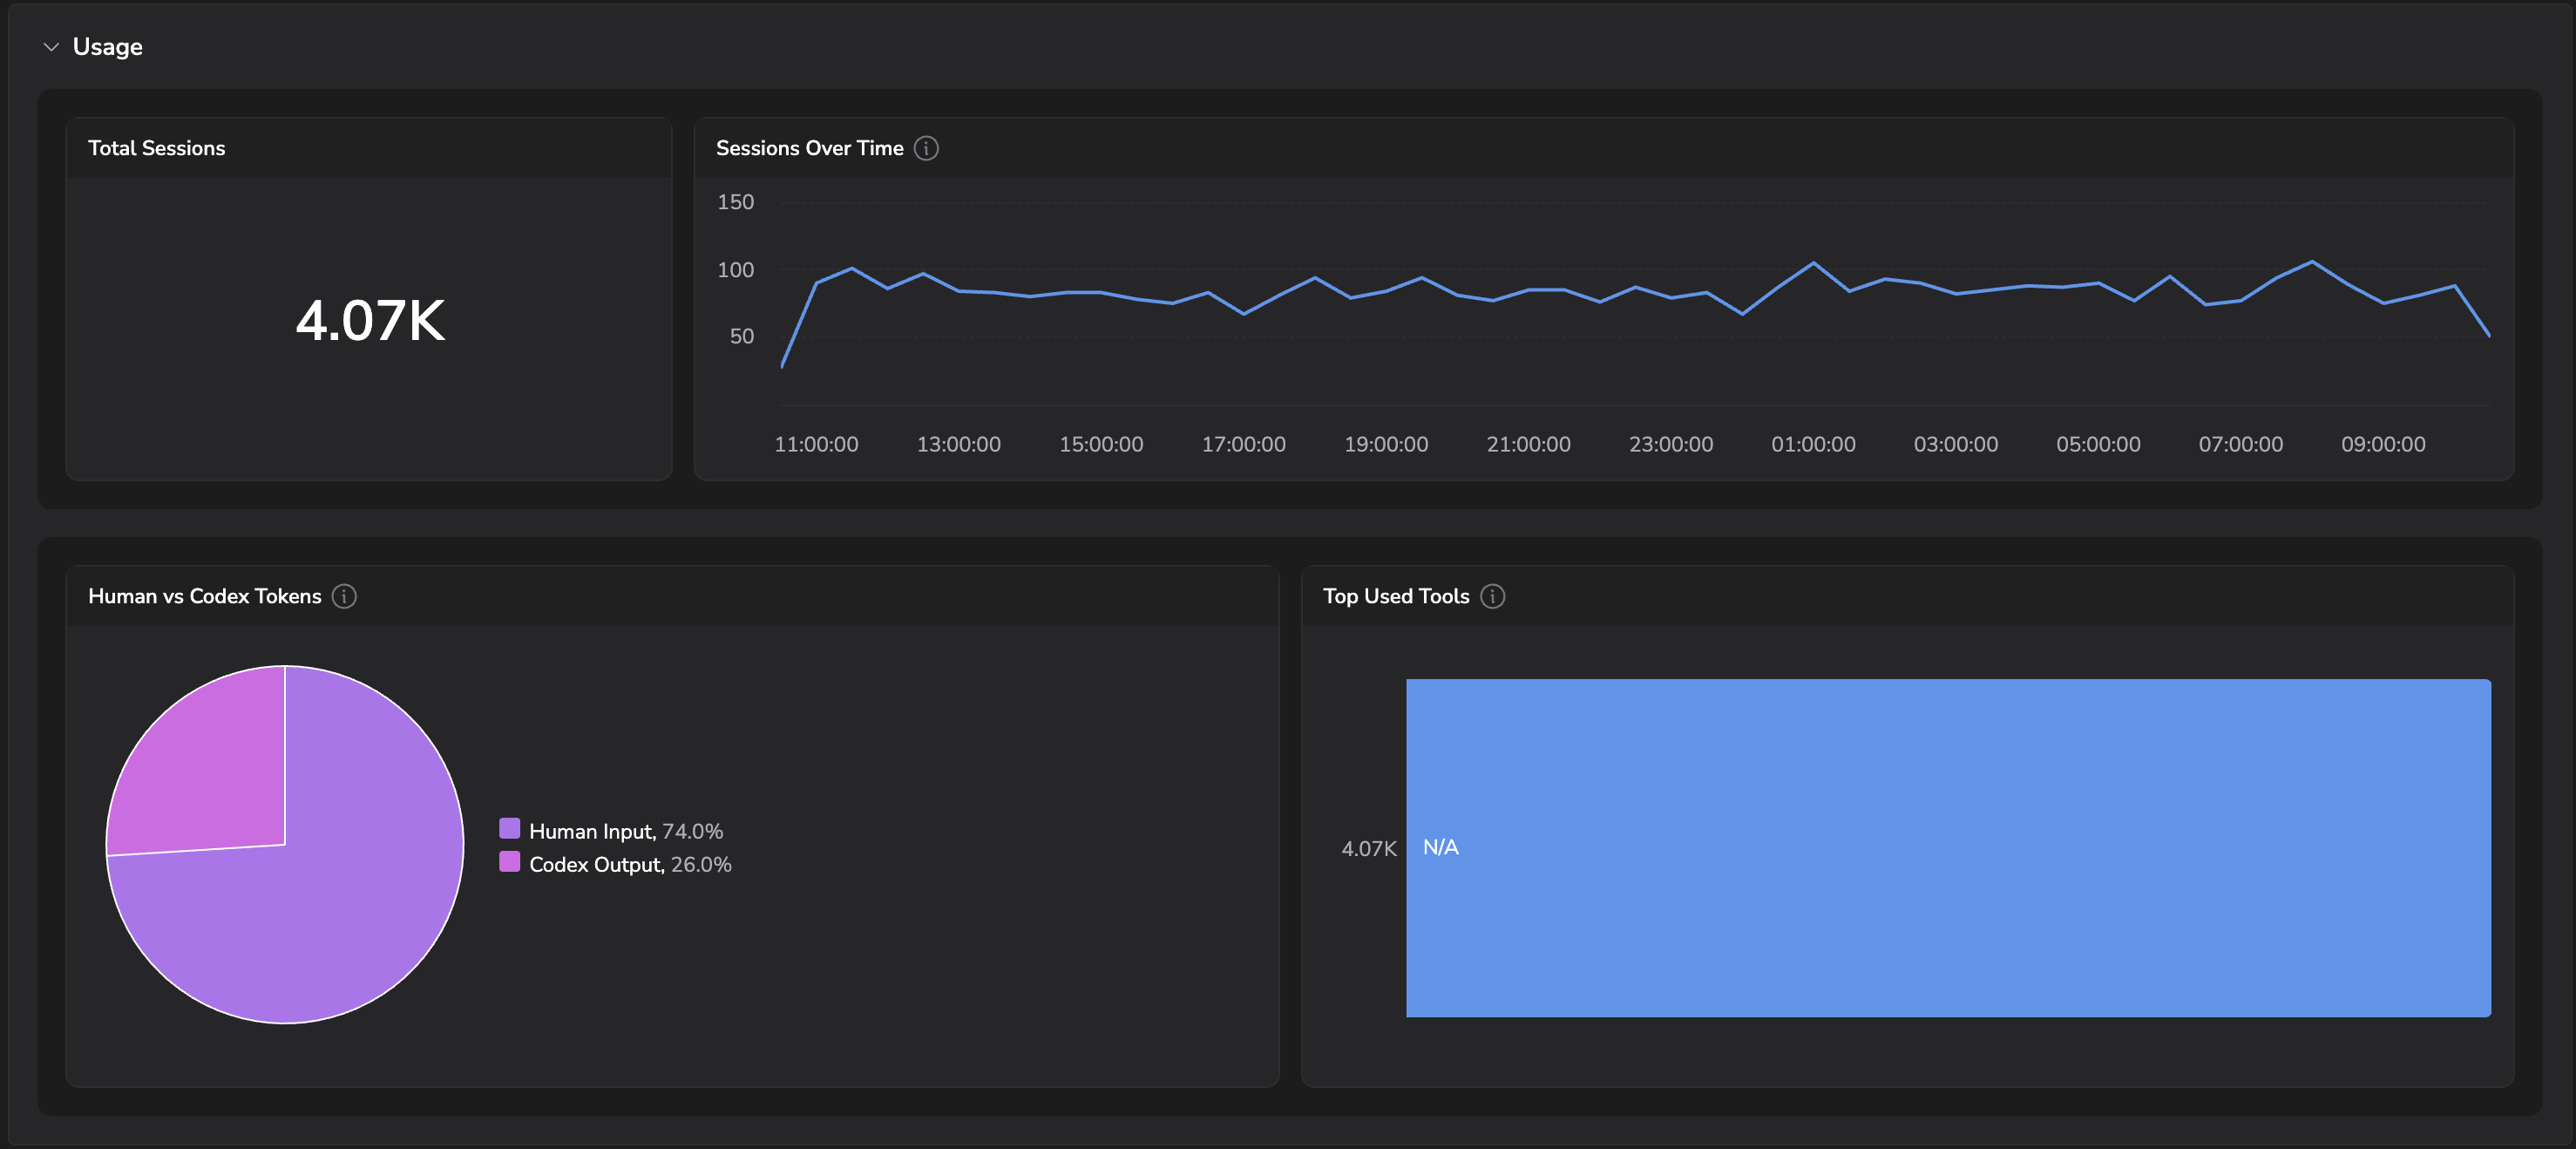Click the 01:00:00 time axis label

(1813, 444)
